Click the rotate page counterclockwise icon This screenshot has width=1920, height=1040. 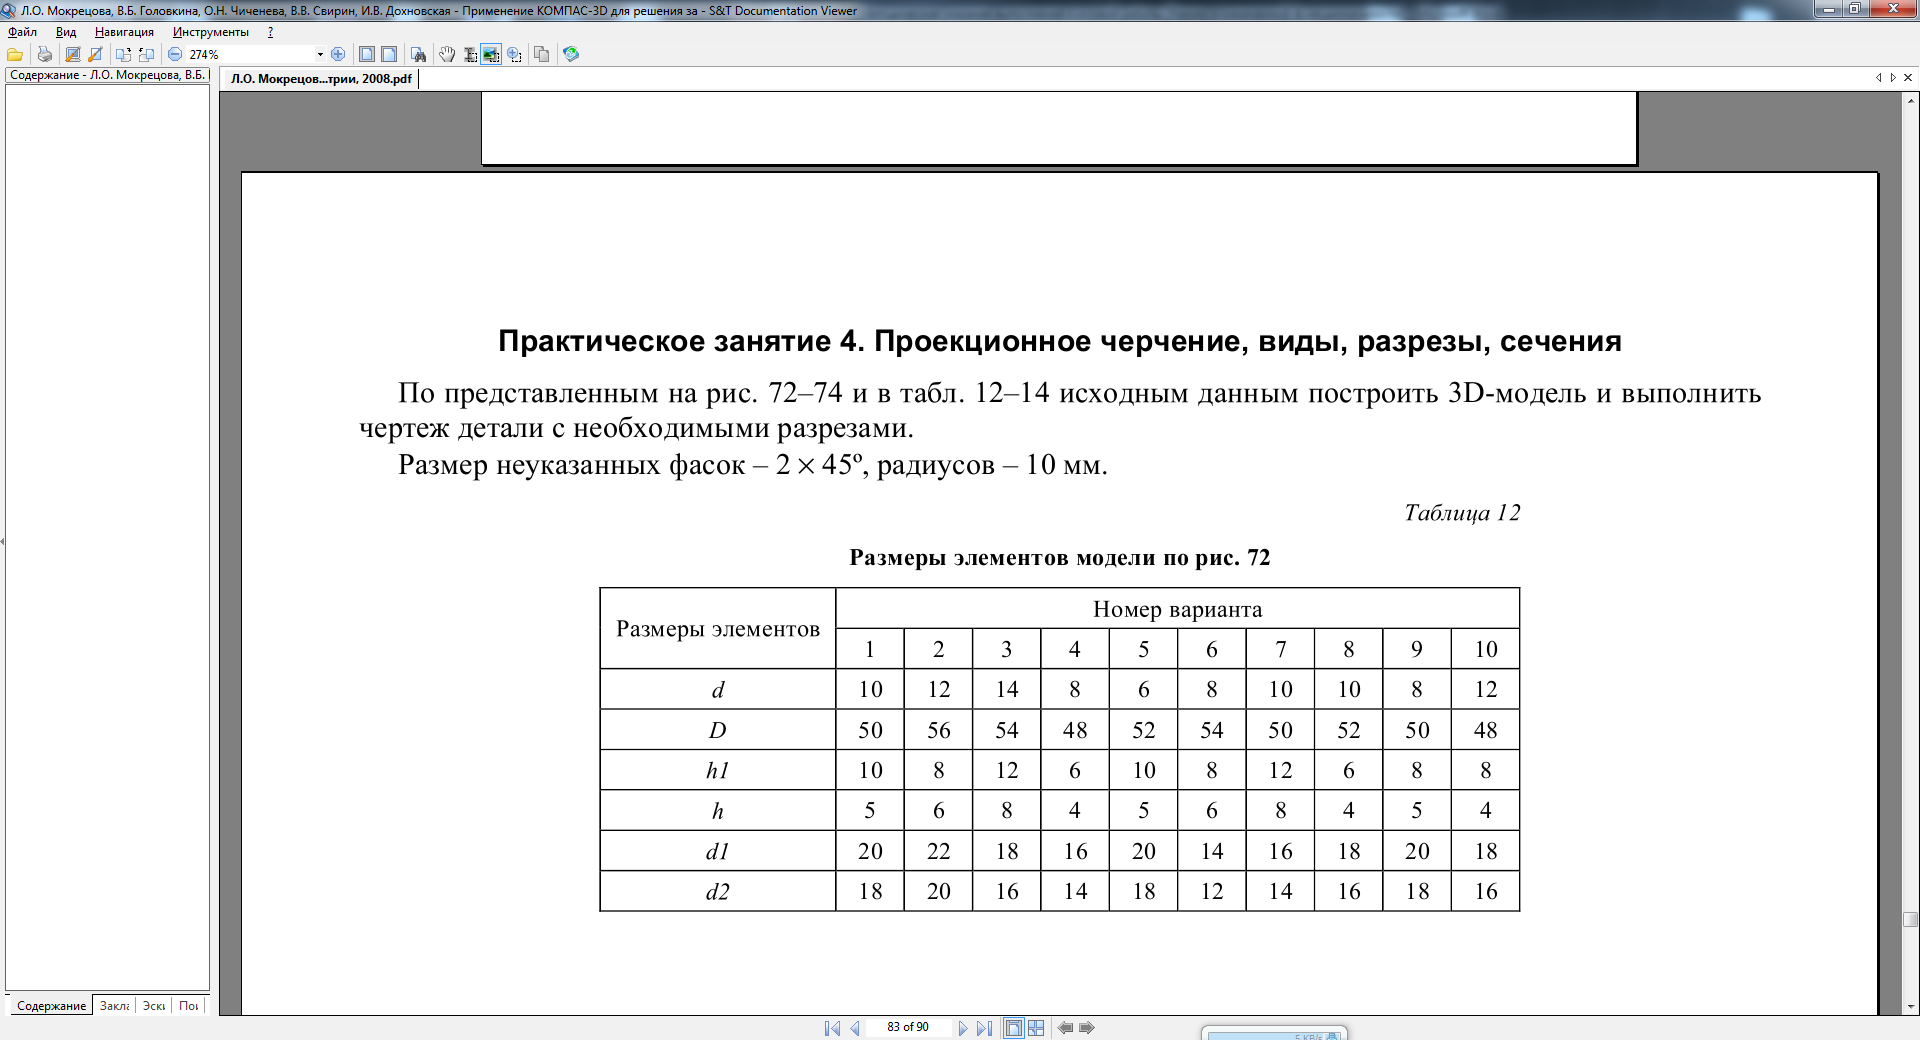146,54
